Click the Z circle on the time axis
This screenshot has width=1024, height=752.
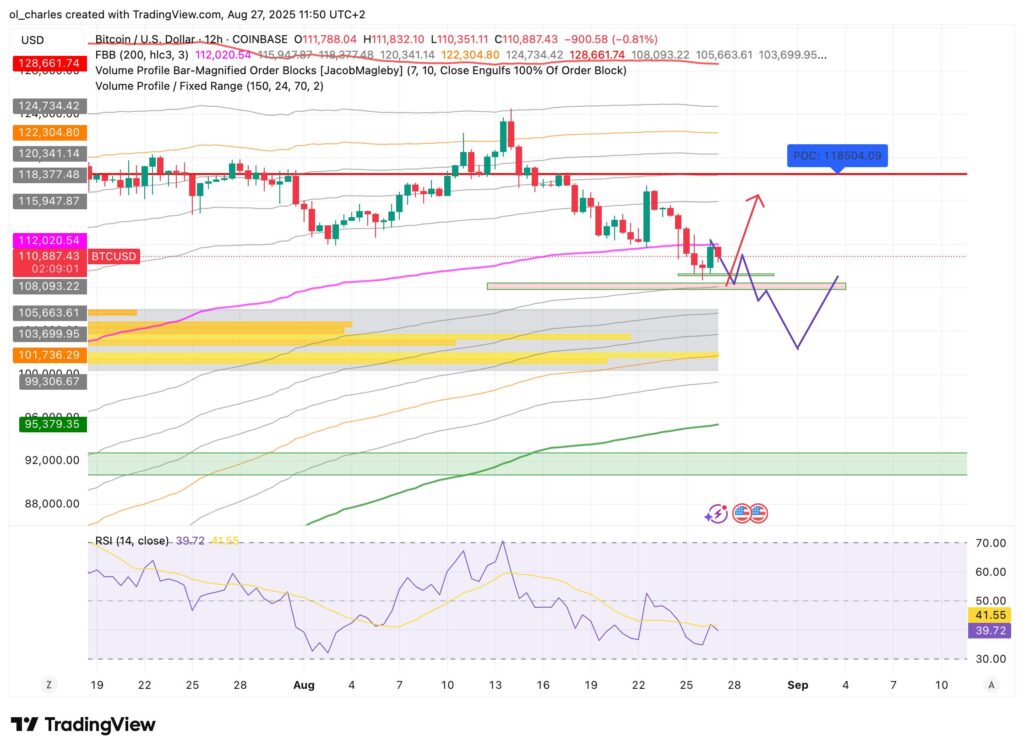point(48,685)
